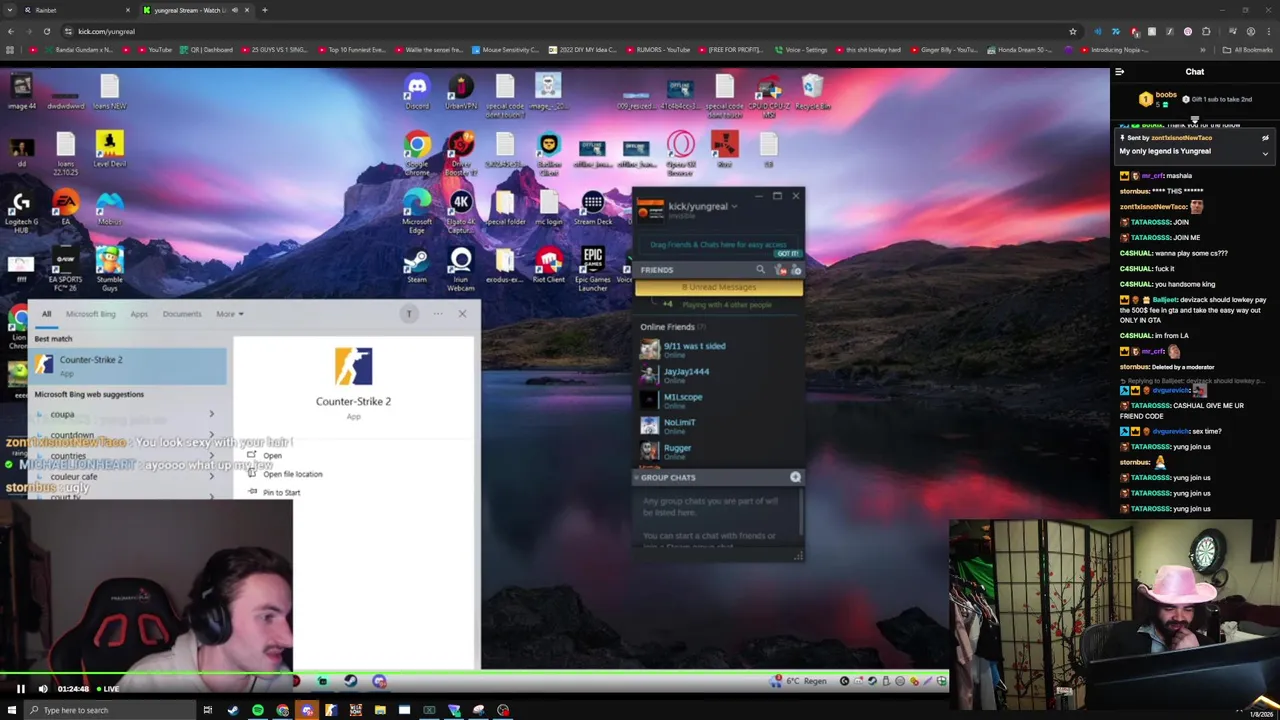Open the YouTube bookmark in bookmarks bar
Viewport: 1280px width, 720px height.
pos(154,50)
